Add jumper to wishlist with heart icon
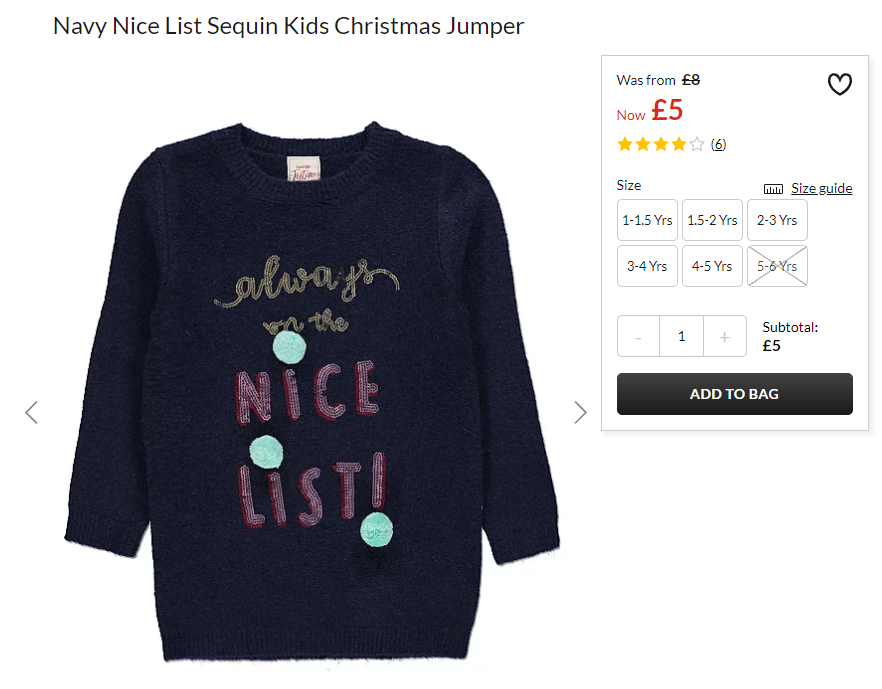882x689 pixels. 839,84
